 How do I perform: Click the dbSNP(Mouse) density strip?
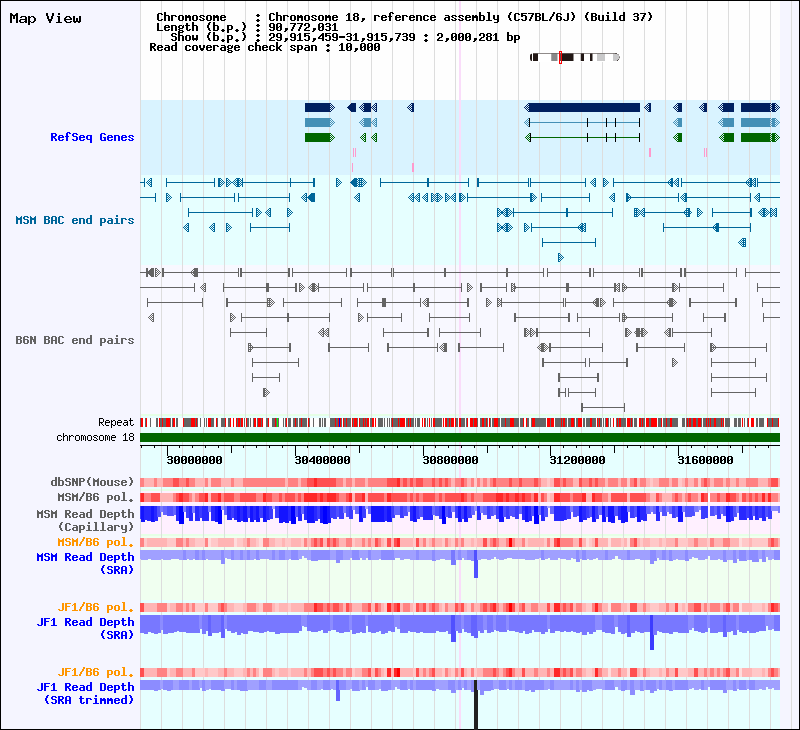[x=460, y=482]
